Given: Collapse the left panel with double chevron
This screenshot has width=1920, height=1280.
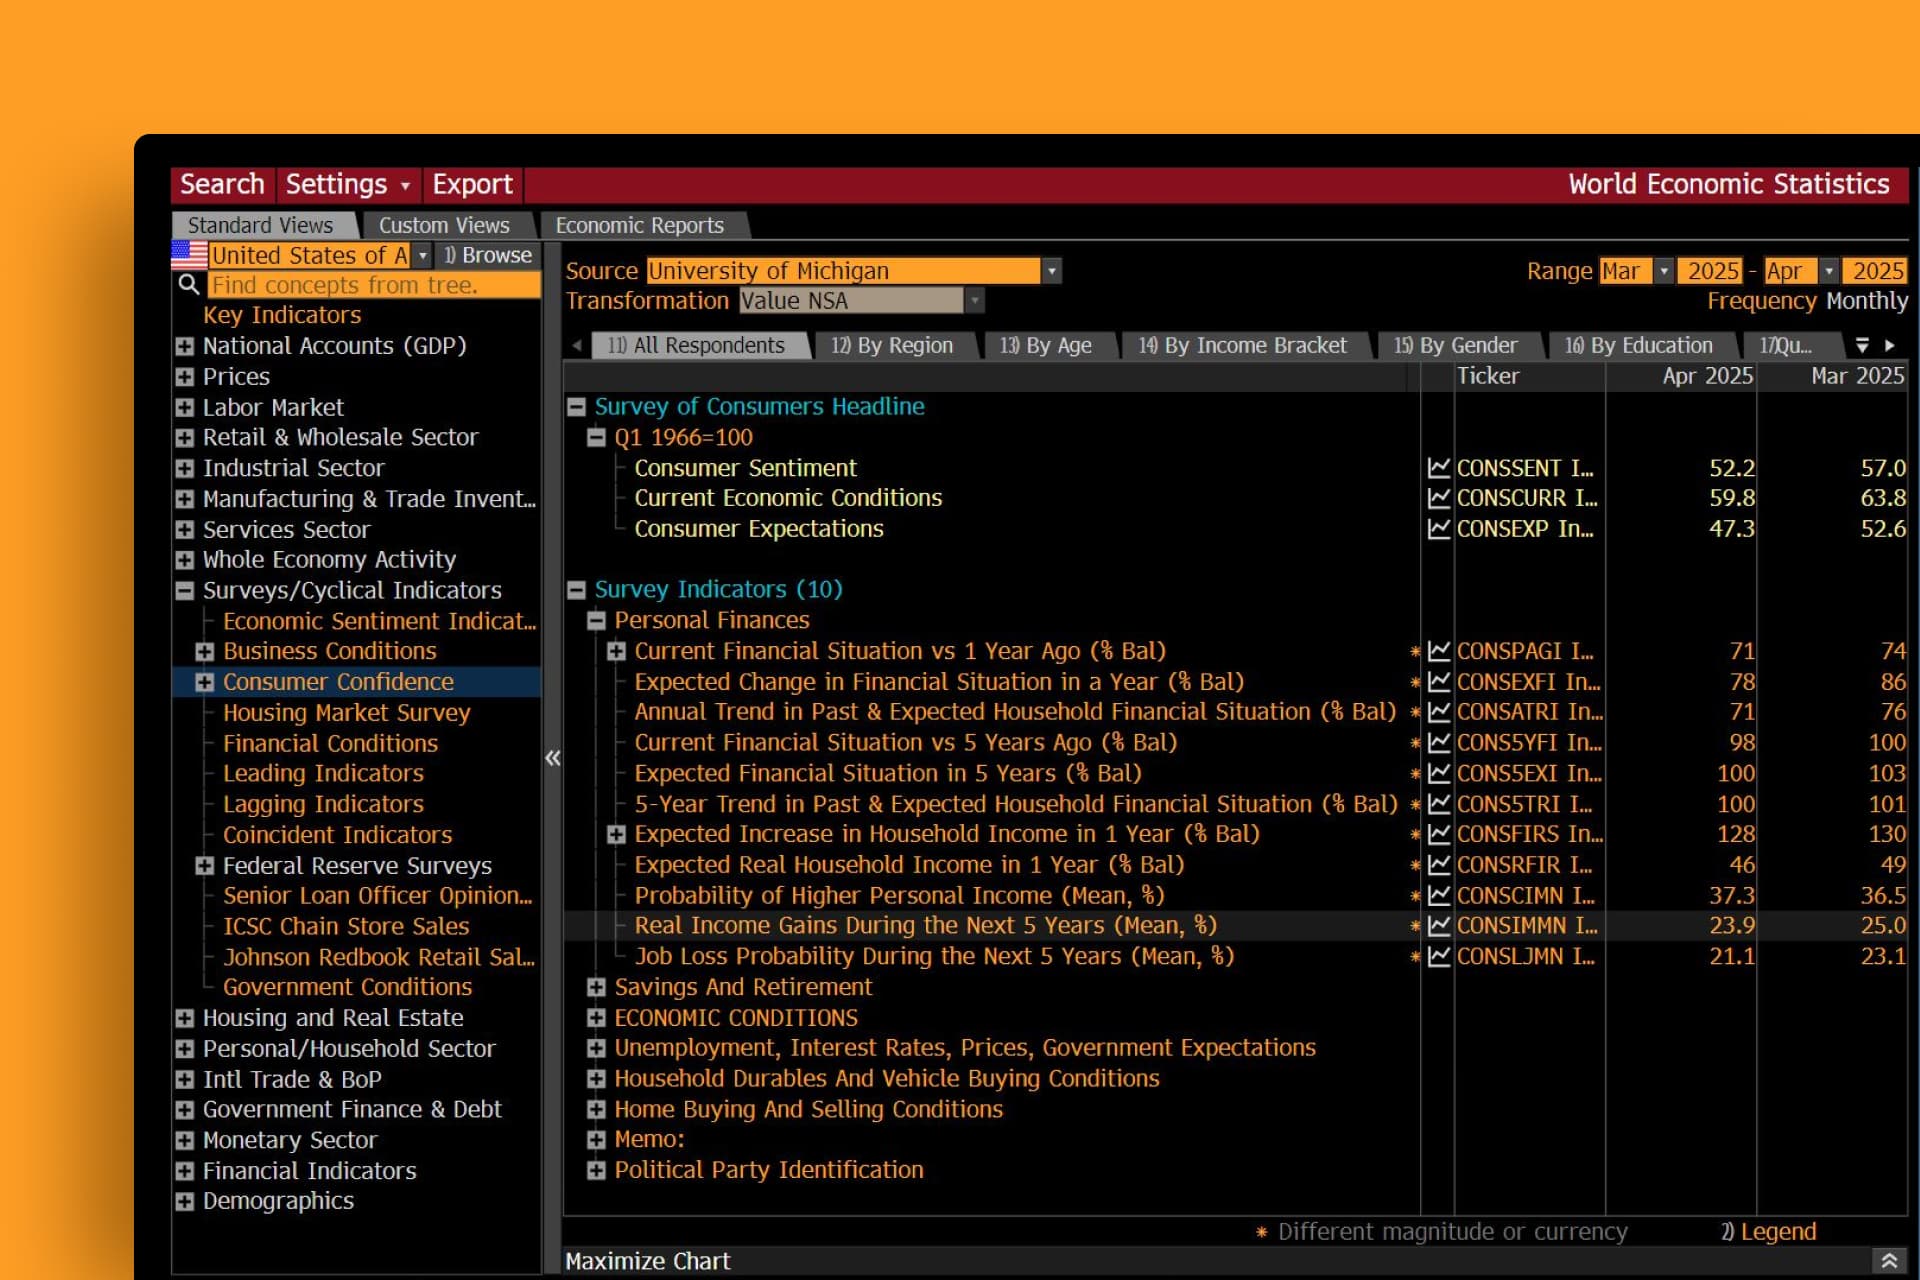Looking at the screenshot, I should point(553,758).
